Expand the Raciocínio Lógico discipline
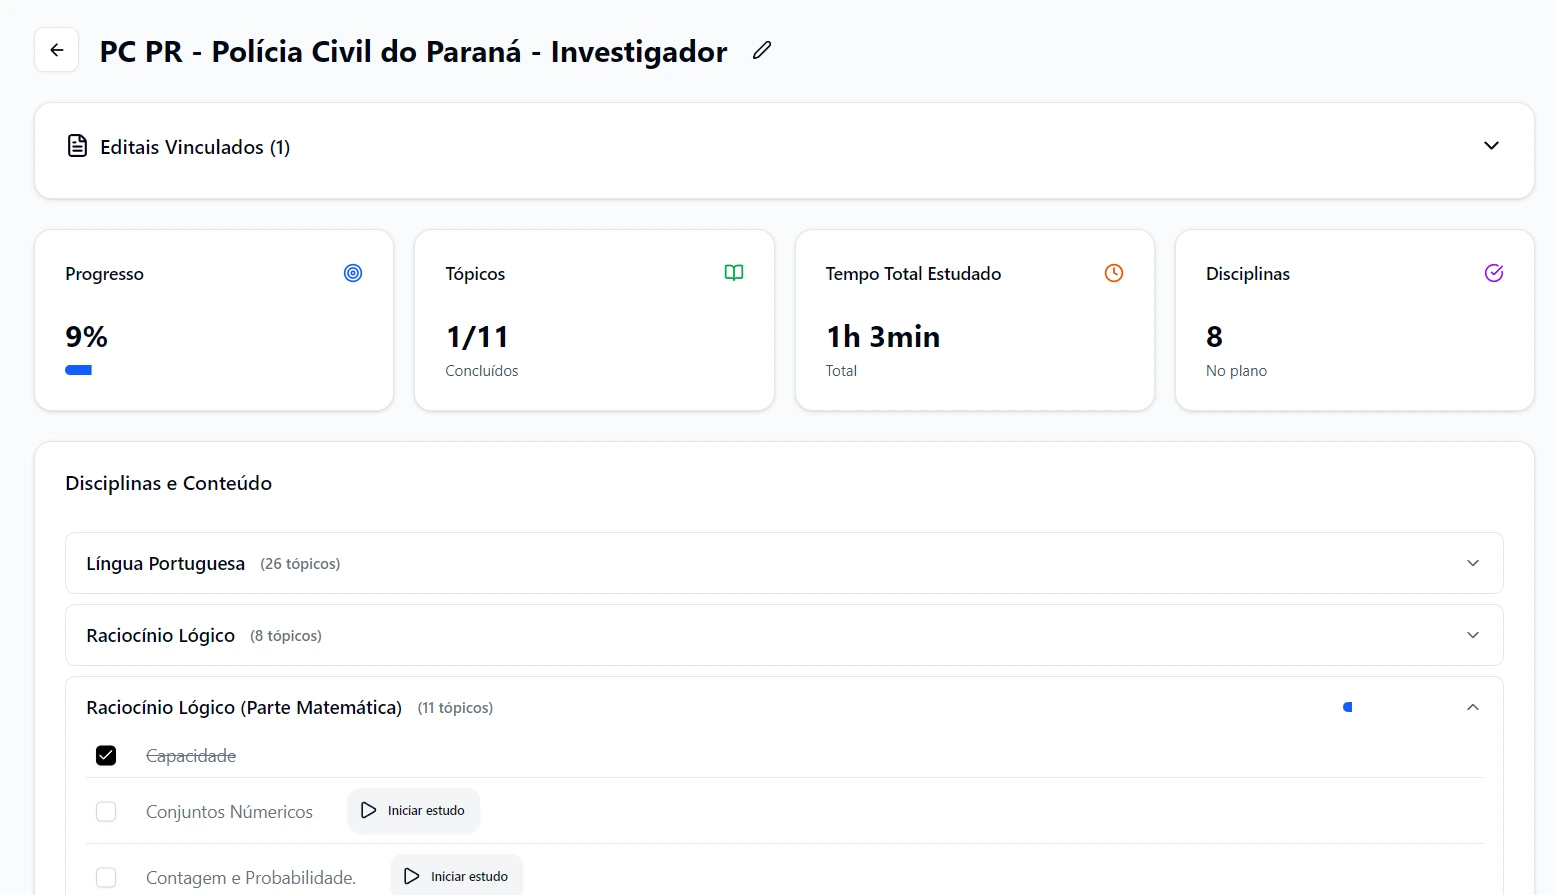Screen dimensions: 1556x895 pos(1472,635)
